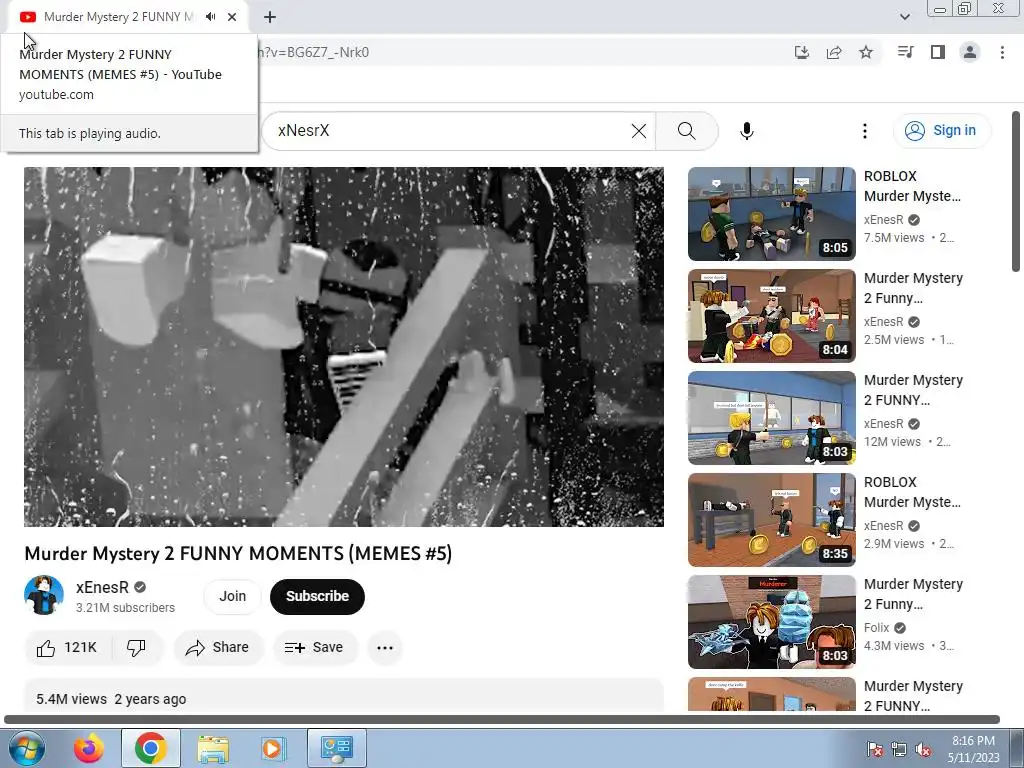Image resolution: width=1024 pixels, height=768 pixels.
Task: Open the 8:35 ROBLOX Murder Mystery thumbnail
Action: pyautogui.click(x=771, y=519)
